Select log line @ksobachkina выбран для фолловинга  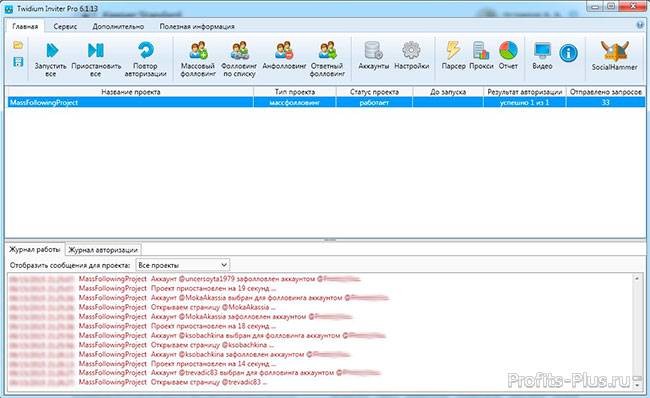point(197,335)
